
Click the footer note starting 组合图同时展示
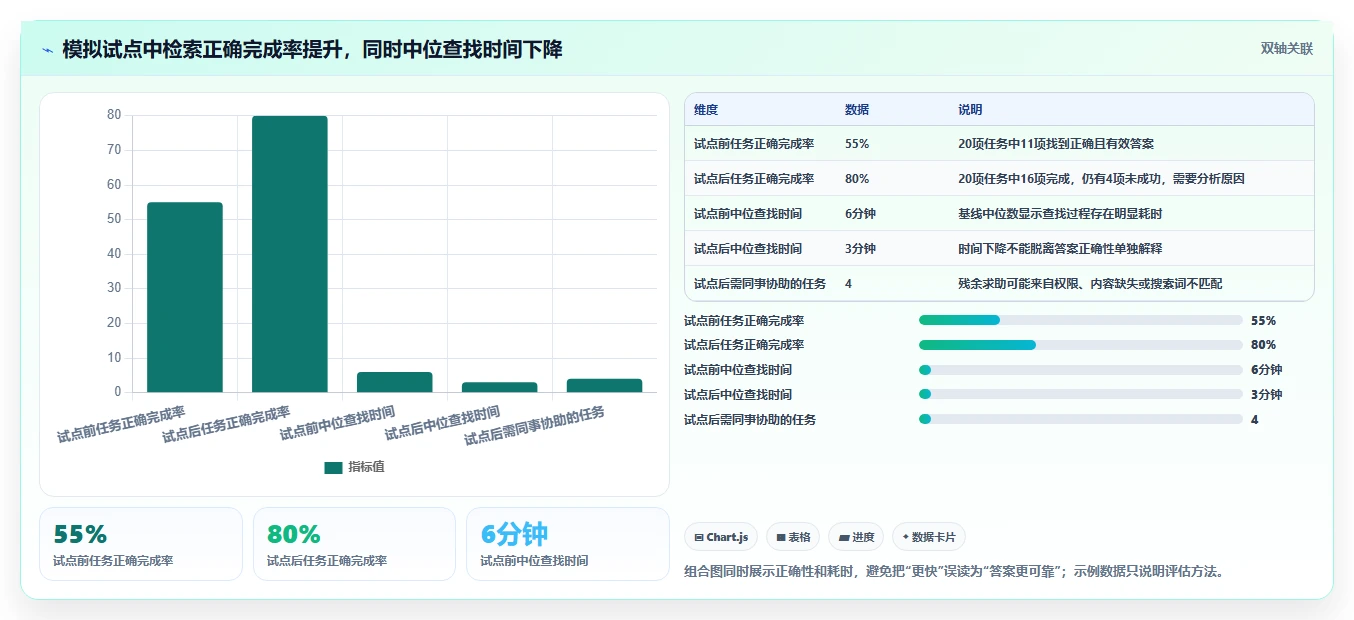[954, 572]
